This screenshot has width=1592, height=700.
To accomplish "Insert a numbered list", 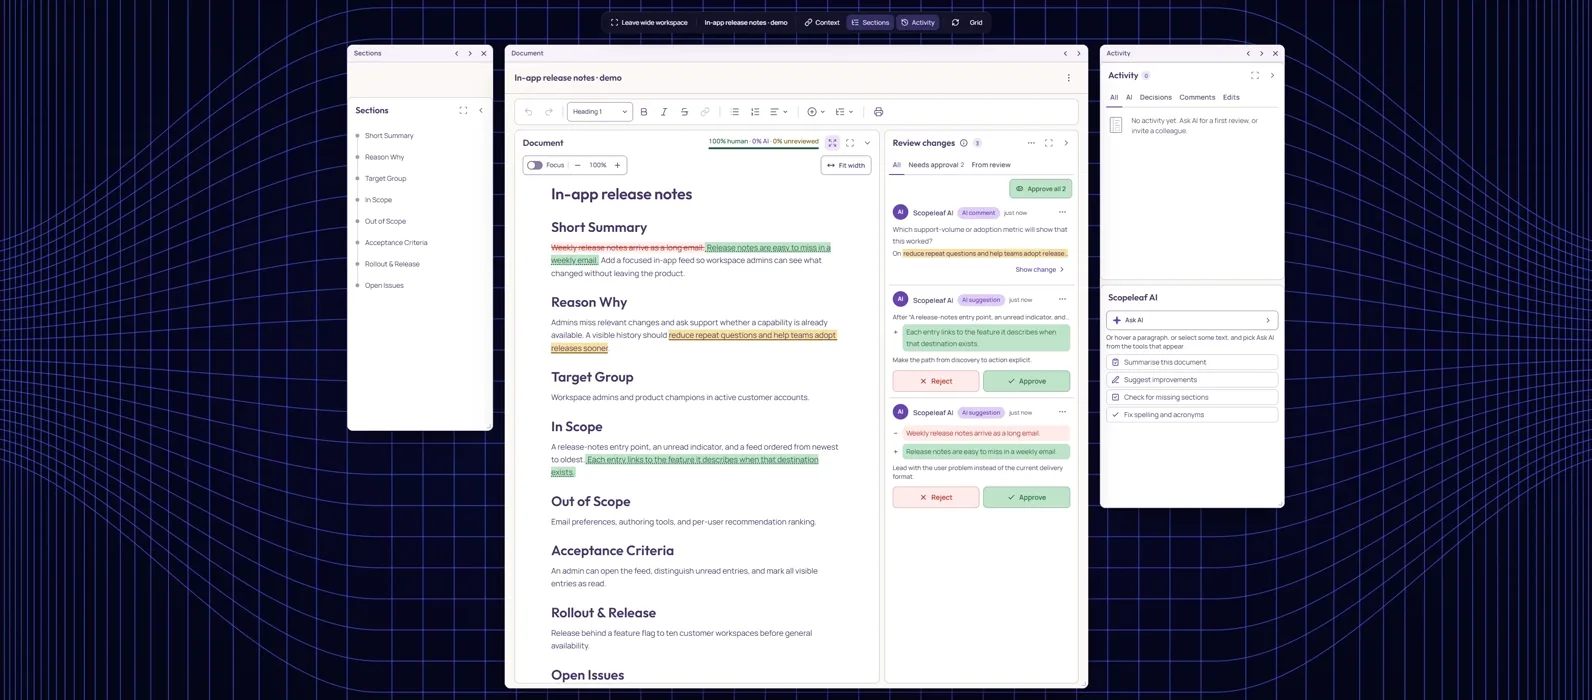I will pyautogui.click(x=755, y=112).
